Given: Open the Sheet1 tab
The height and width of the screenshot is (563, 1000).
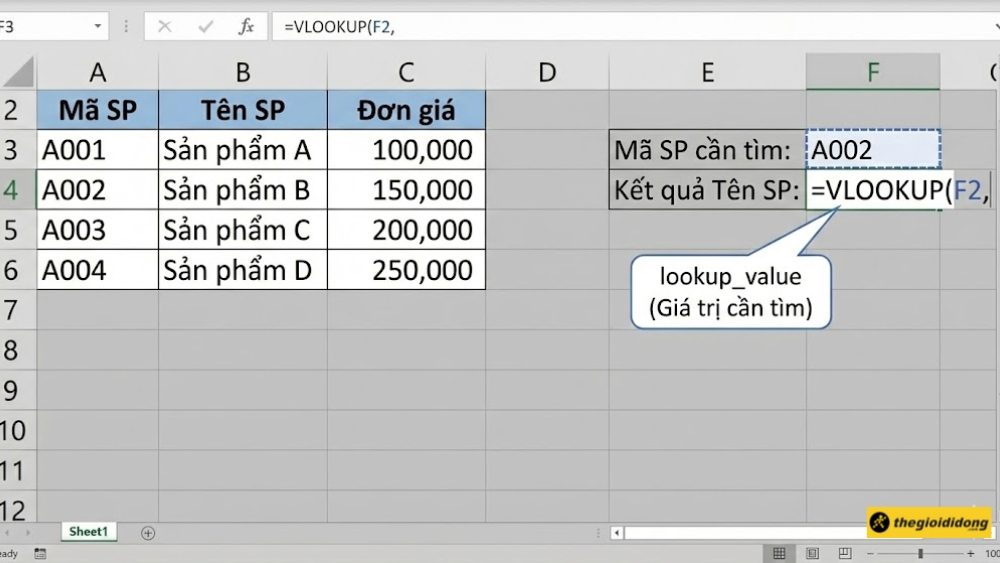Looking at the screenshot, I should 89,532.
